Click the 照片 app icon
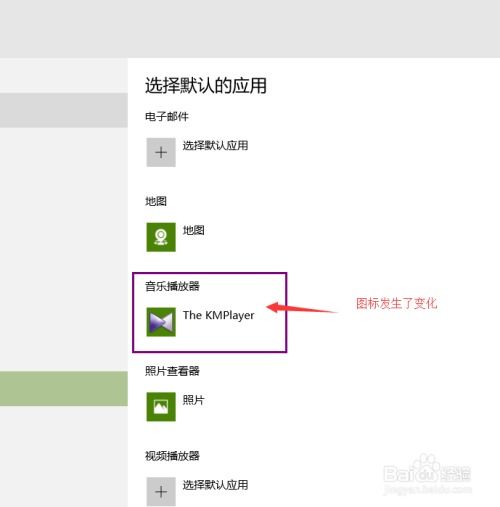500x507 pixels. tap(161, 407)
